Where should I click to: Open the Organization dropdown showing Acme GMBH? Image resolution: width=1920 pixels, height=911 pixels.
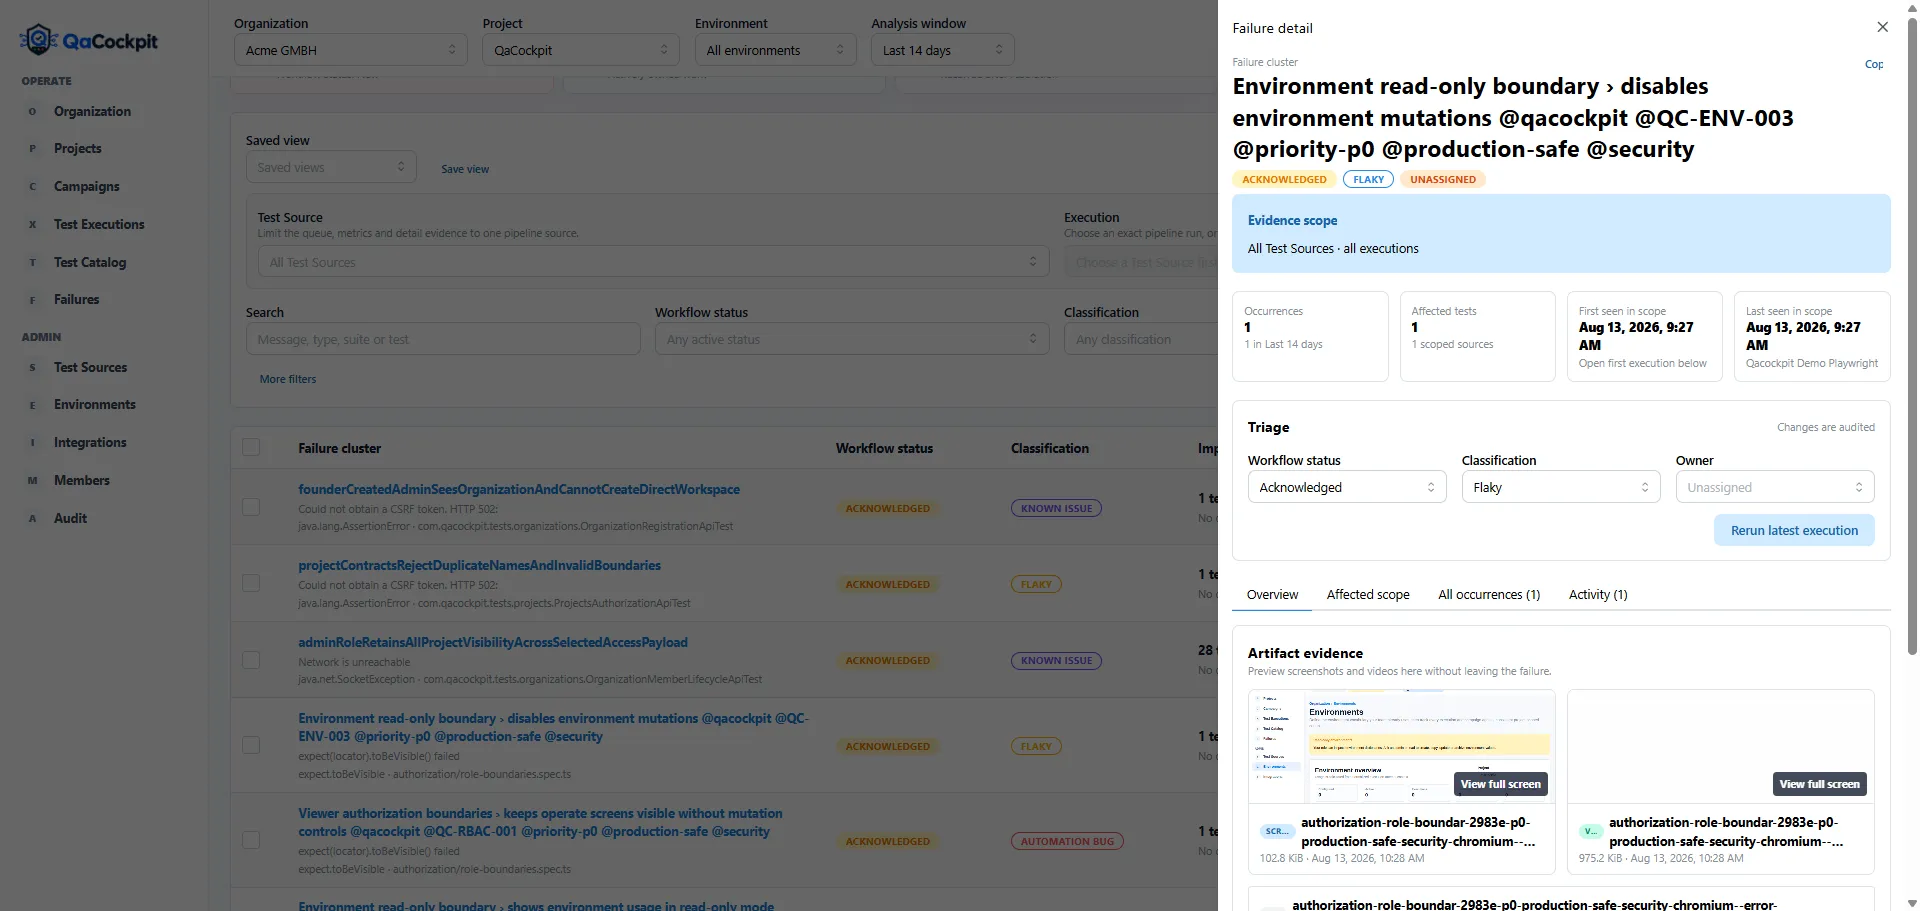tap(350, 50)
